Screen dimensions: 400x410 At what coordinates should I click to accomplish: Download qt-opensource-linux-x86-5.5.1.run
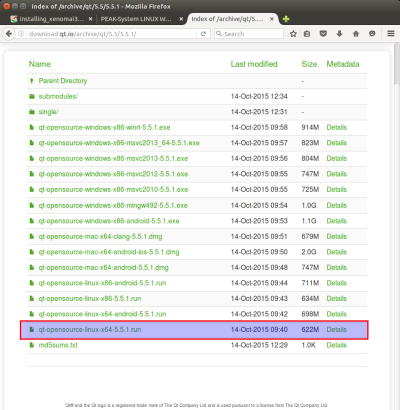click(x=90, y=298)
